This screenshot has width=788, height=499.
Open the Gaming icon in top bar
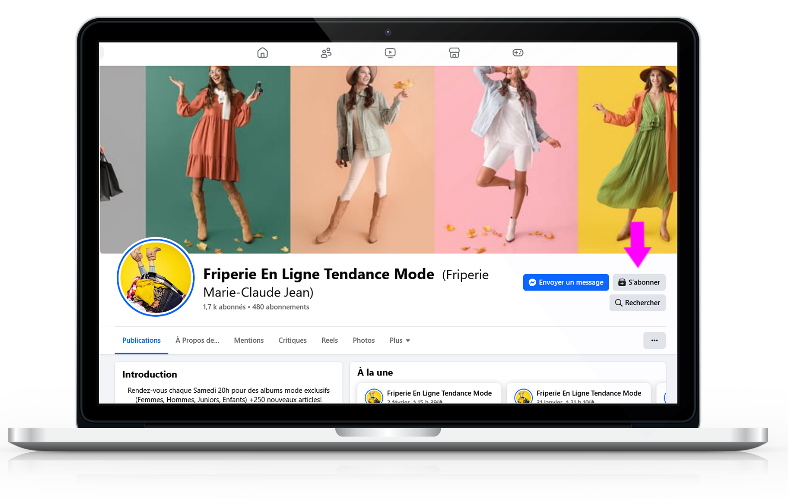point(518,53)
